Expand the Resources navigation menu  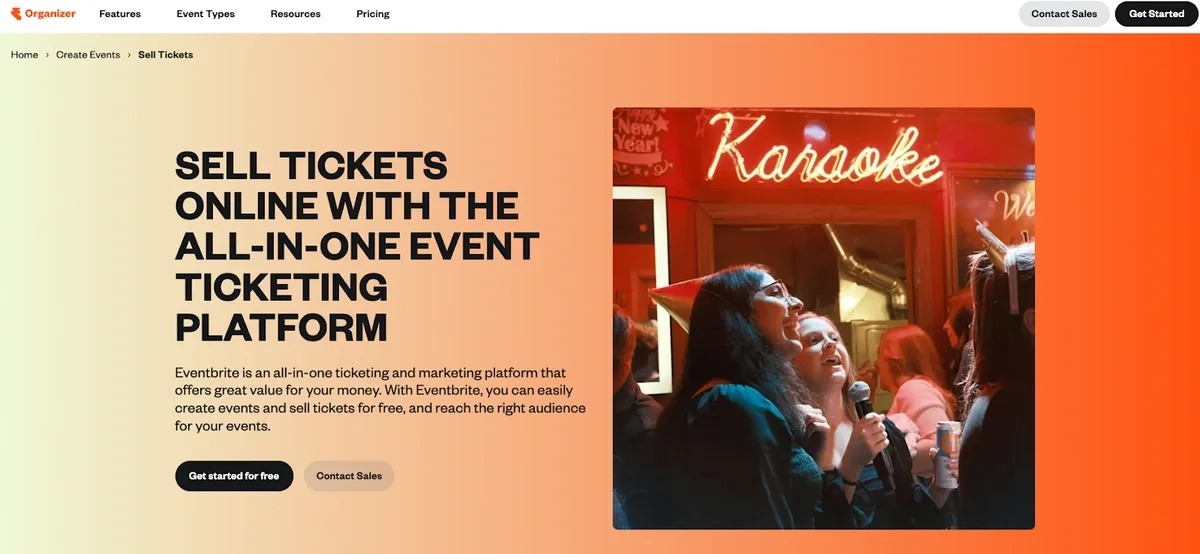(295, 14)
